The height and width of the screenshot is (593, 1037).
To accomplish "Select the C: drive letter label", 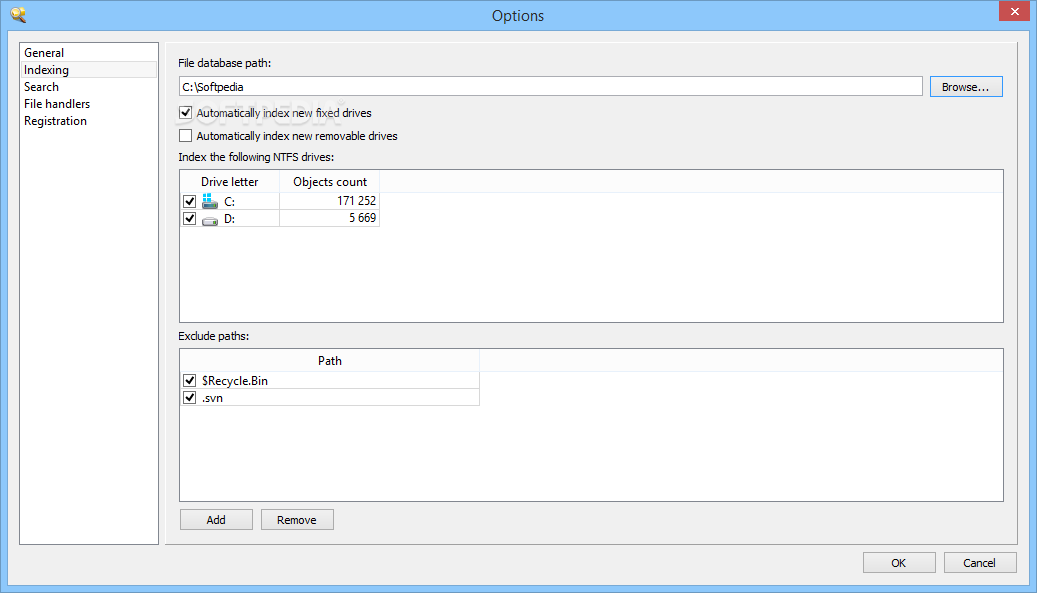I will pyautogui.click(x=229, y=202).
